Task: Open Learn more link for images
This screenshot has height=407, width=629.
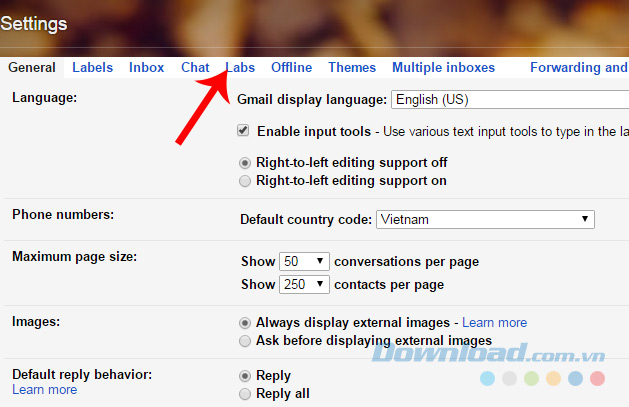Action: [494, 322]
